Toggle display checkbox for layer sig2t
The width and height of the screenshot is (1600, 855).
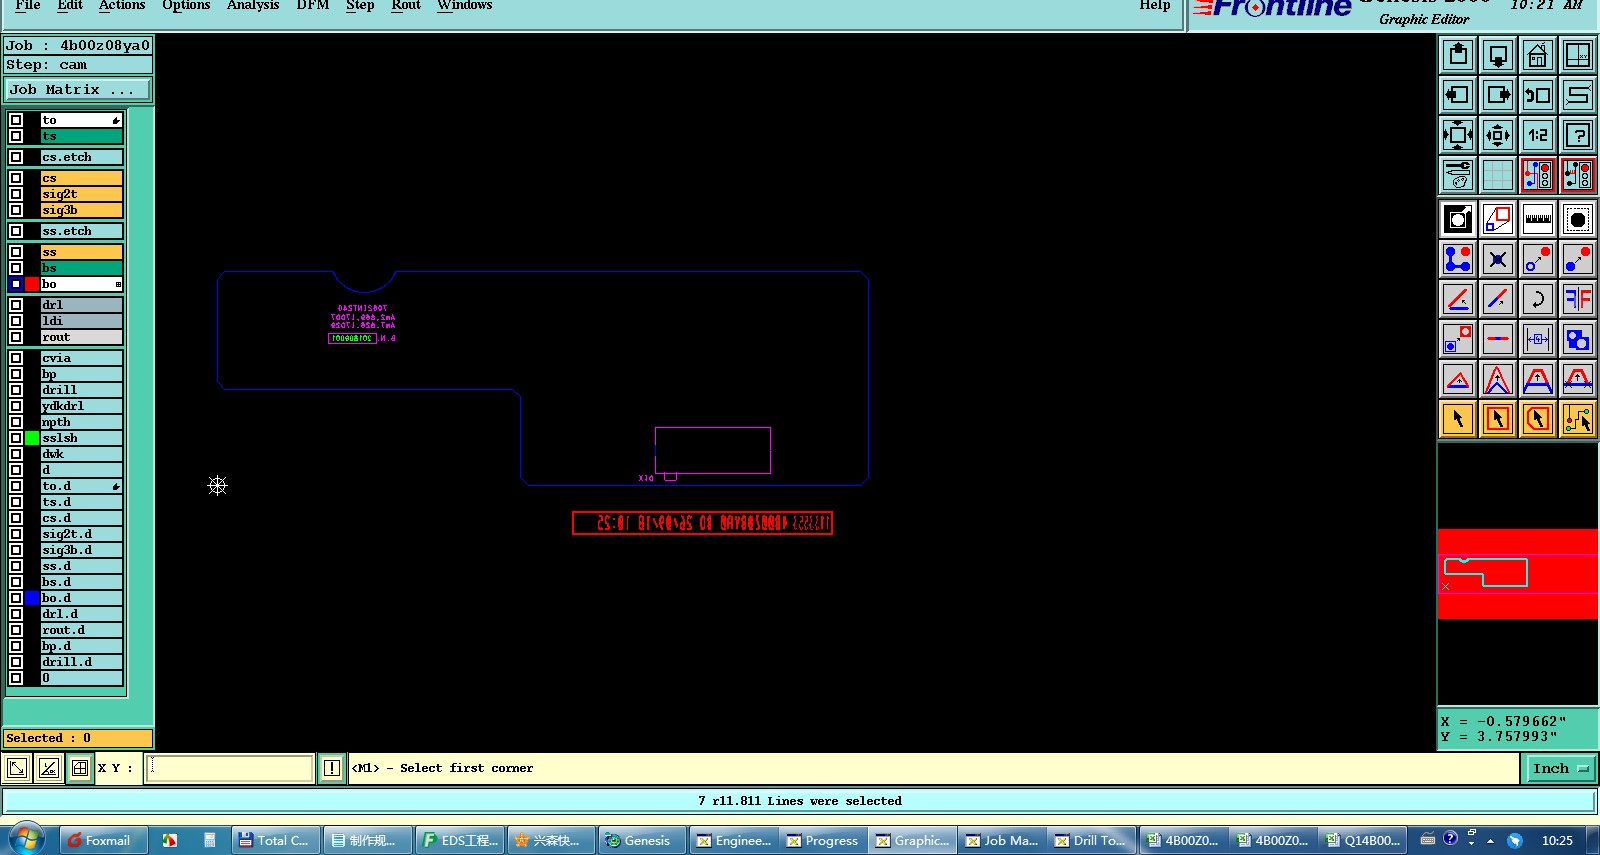click(16, 194)
